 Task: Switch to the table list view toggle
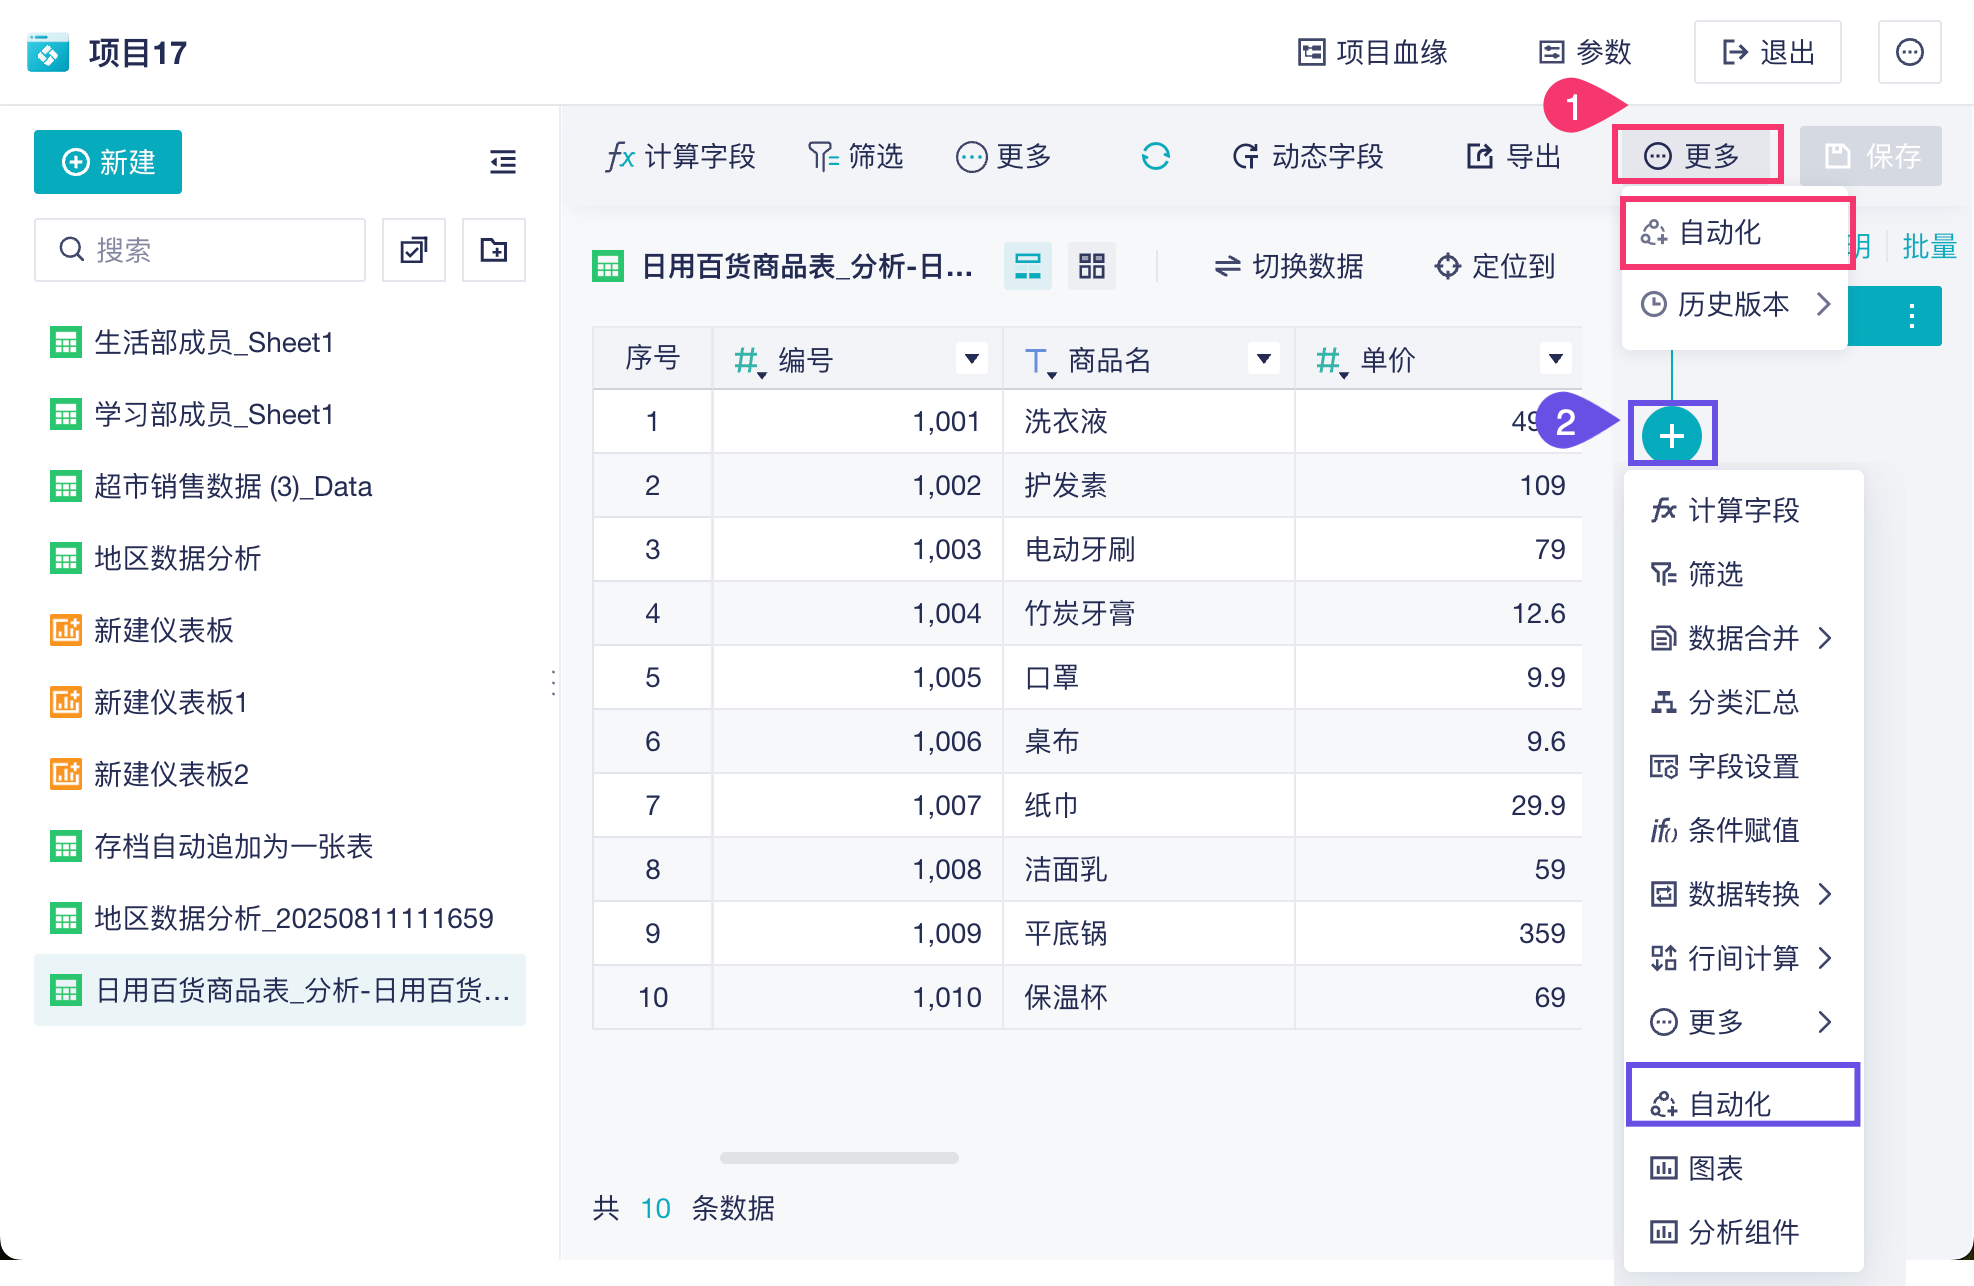(1028, 267)
